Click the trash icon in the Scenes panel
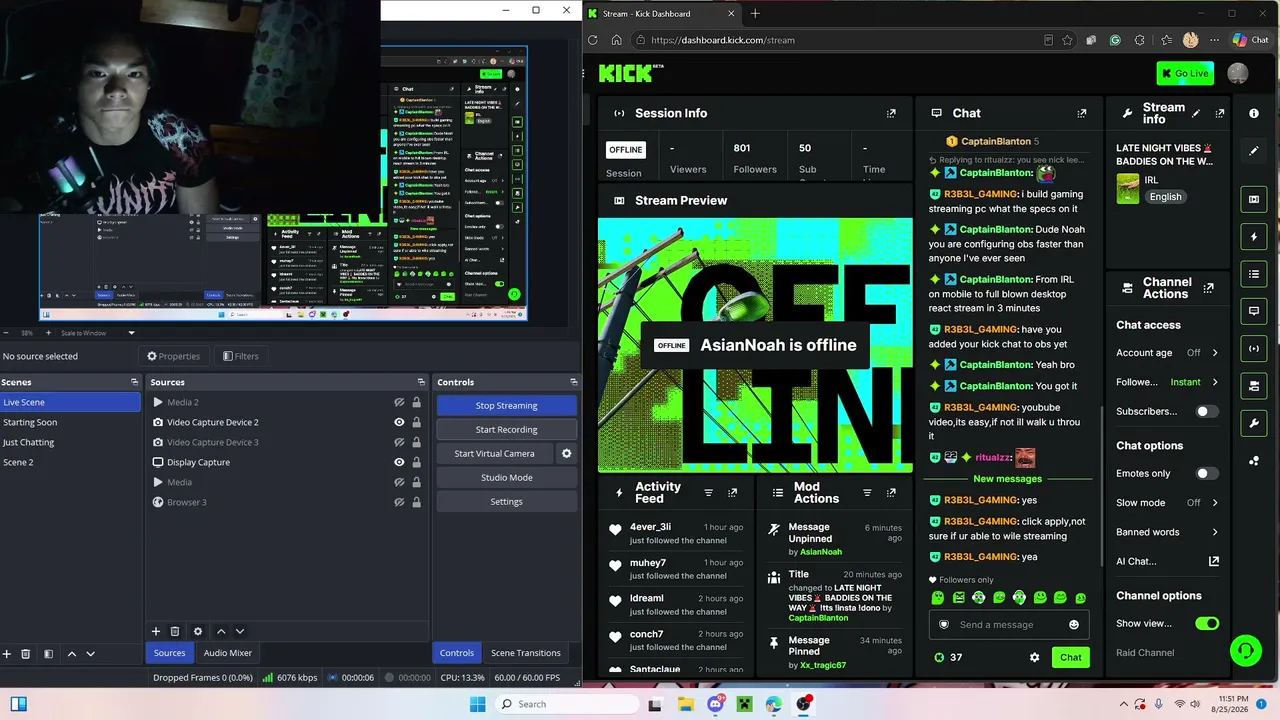This screenshot has height=720, width=1280. [26, 654]
